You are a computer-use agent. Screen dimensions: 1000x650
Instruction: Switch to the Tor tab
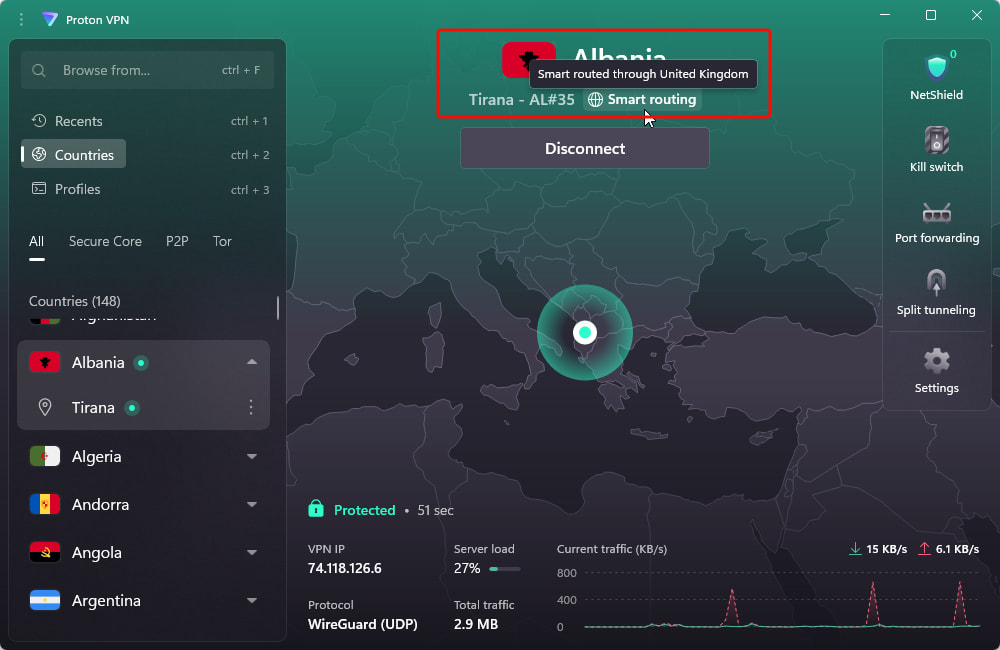click(222, 241)
